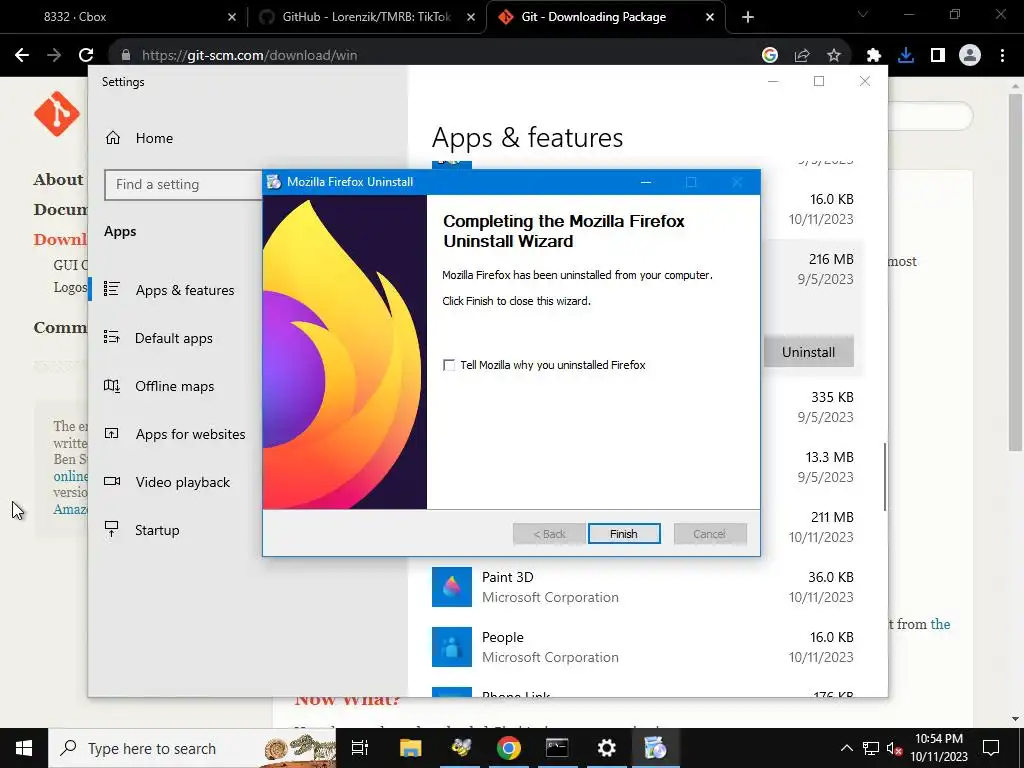
Task: Open Home in Settings sidebar
Action: pyautogui.click(x=155, y=138)
